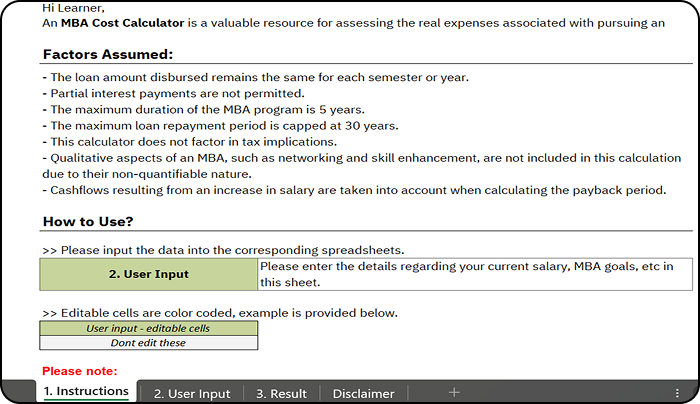Open the 3. Result sheet tab
Screen dimensions: 700x404
coord(281,394)
